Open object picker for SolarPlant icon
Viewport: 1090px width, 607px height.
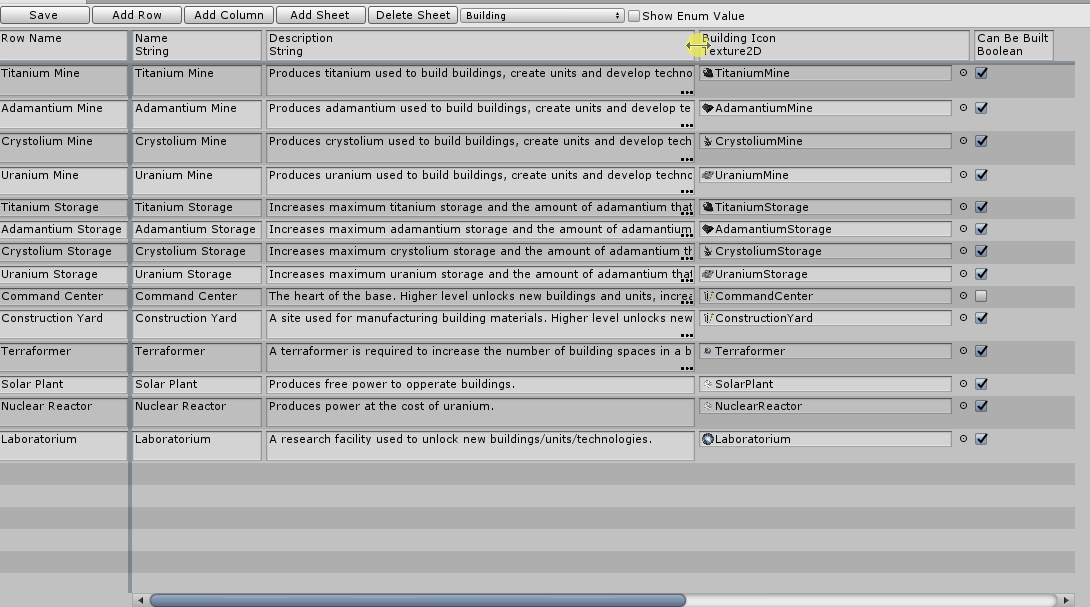[963, 384]
